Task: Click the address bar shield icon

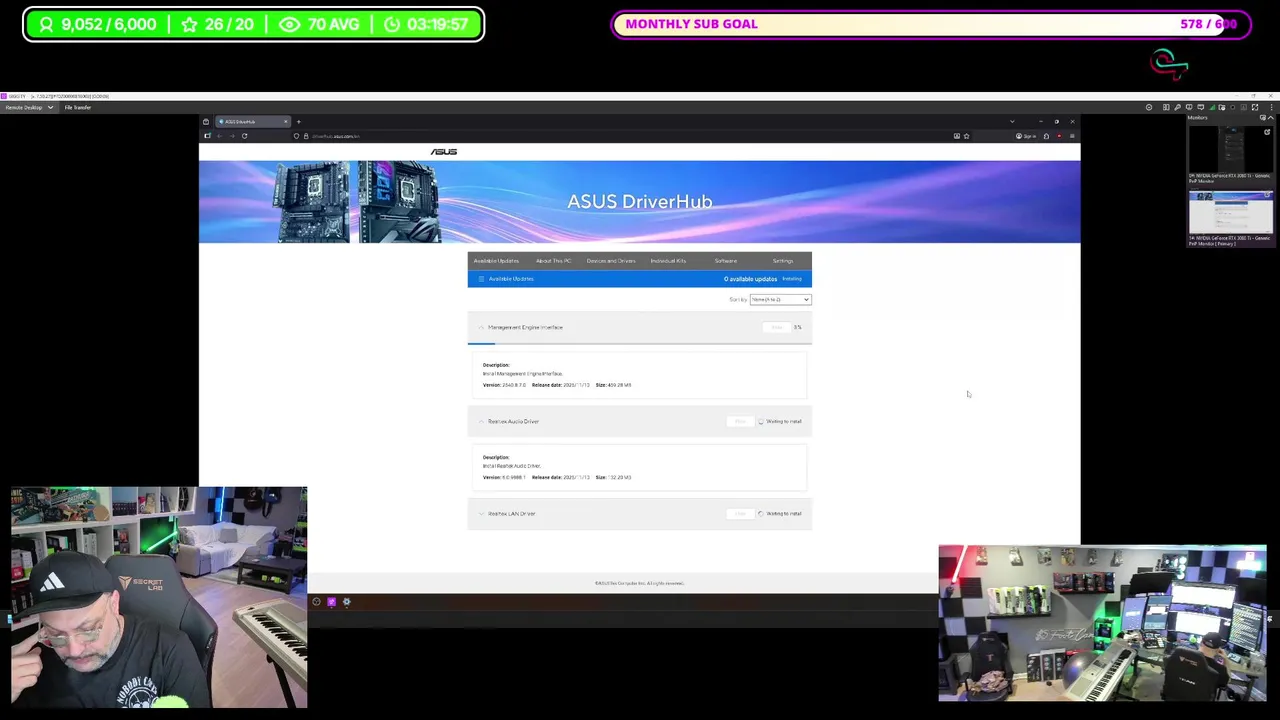Action: click(x=296, y=136)
